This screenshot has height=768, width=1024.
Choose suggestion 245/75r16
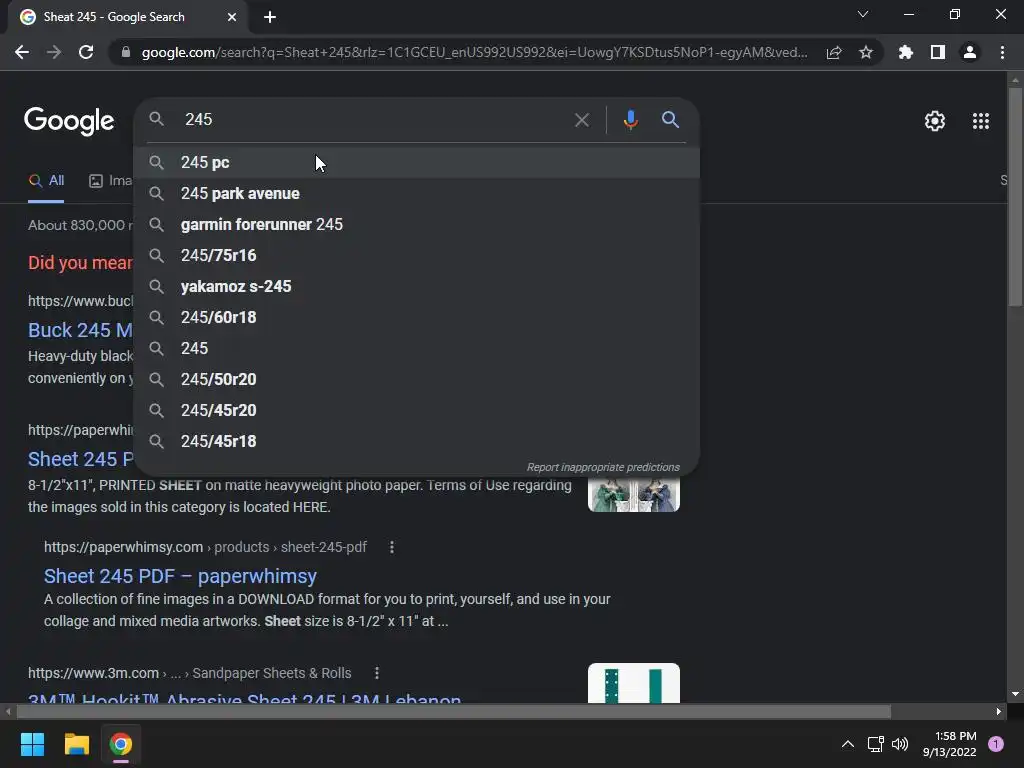pos(417,255)
